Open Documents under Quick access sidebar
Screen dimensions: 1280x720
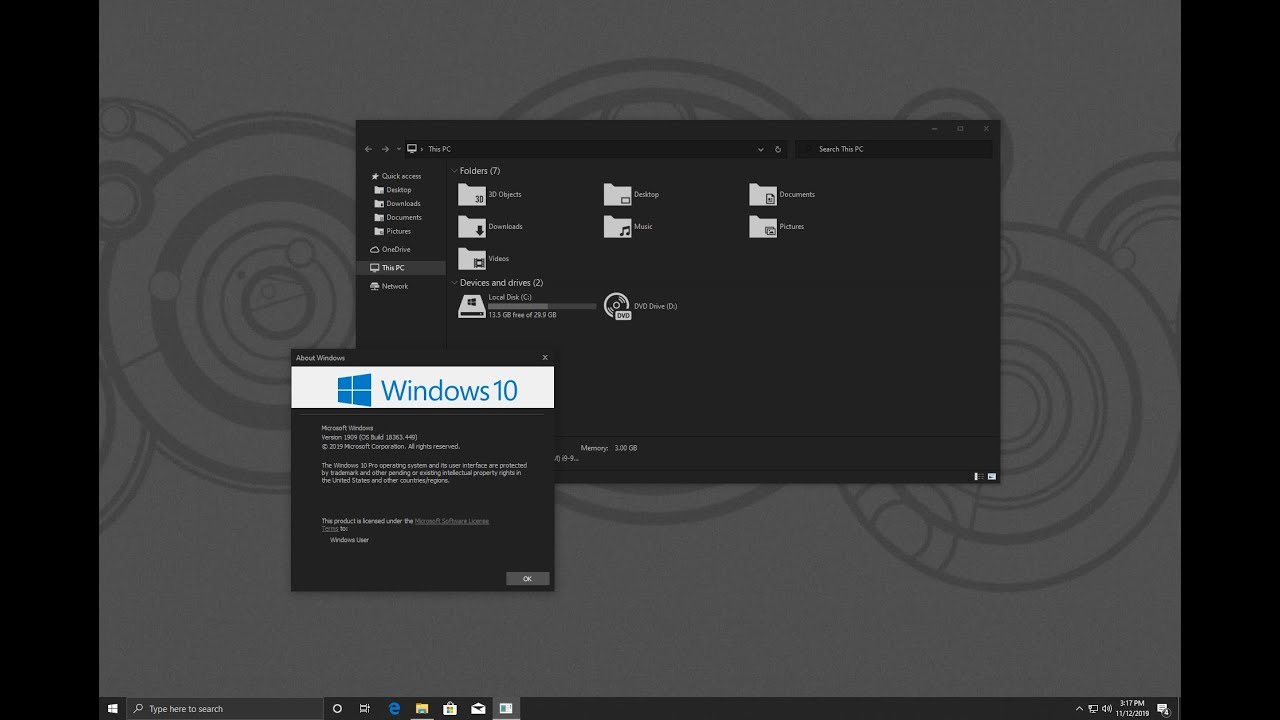click(398, 217)
